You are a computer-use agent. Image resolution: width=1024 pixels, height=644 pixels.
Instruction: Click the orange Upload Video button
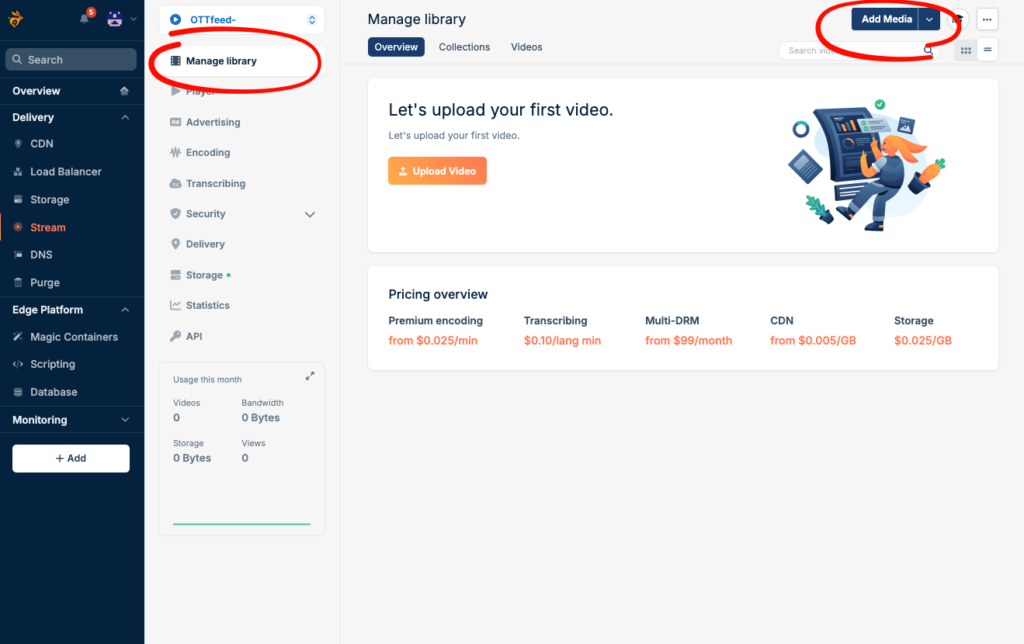click(x=438, y=171)
